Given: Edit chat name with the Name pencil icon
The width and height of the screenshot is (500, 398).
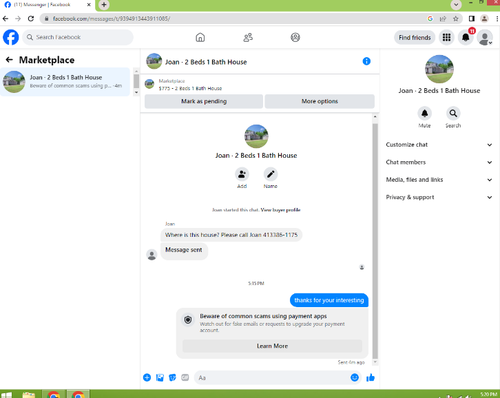Looking at the screenshot, I should pos(270,174).
